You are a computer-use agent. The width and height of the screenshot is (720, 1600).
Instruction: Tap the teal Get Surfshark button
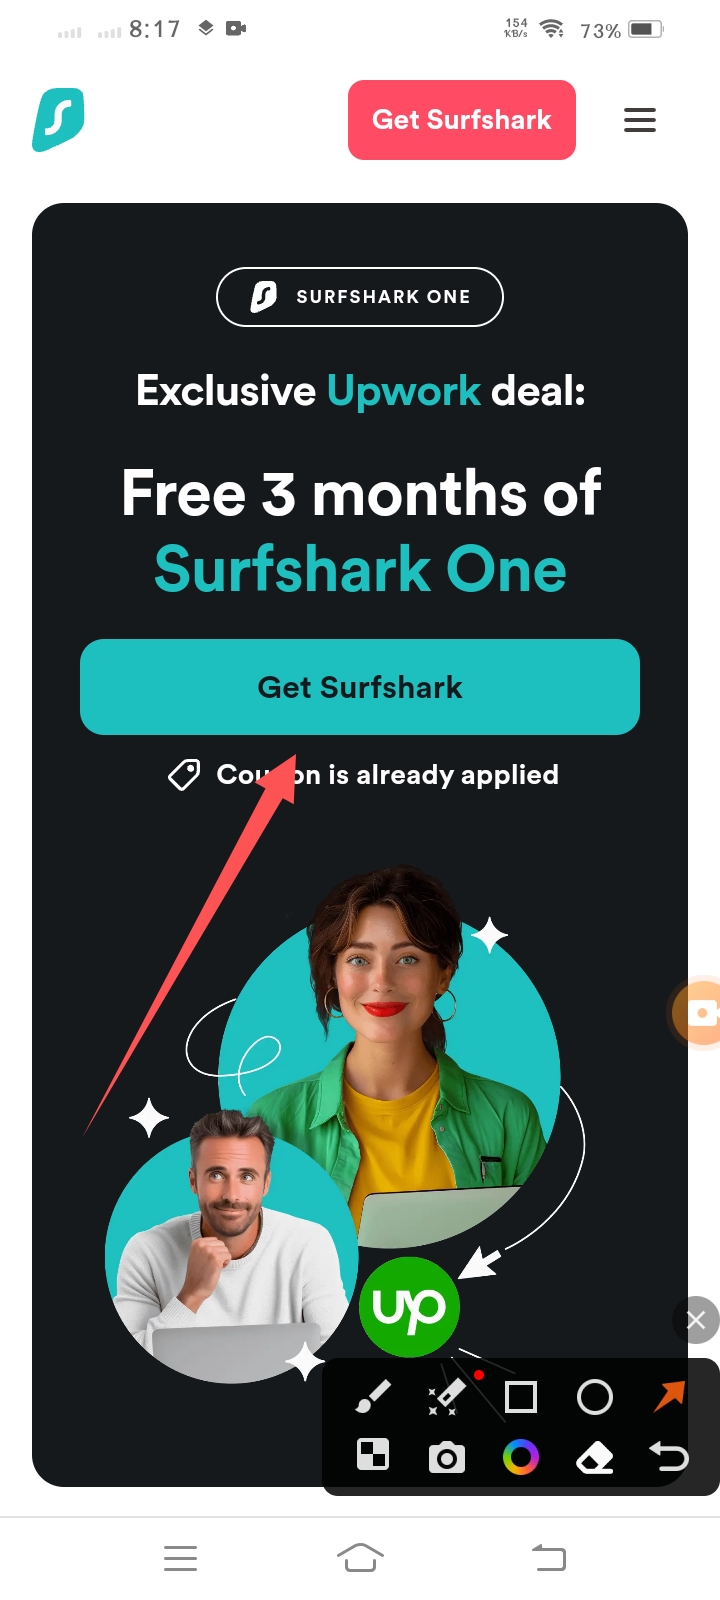click(360, 687)
